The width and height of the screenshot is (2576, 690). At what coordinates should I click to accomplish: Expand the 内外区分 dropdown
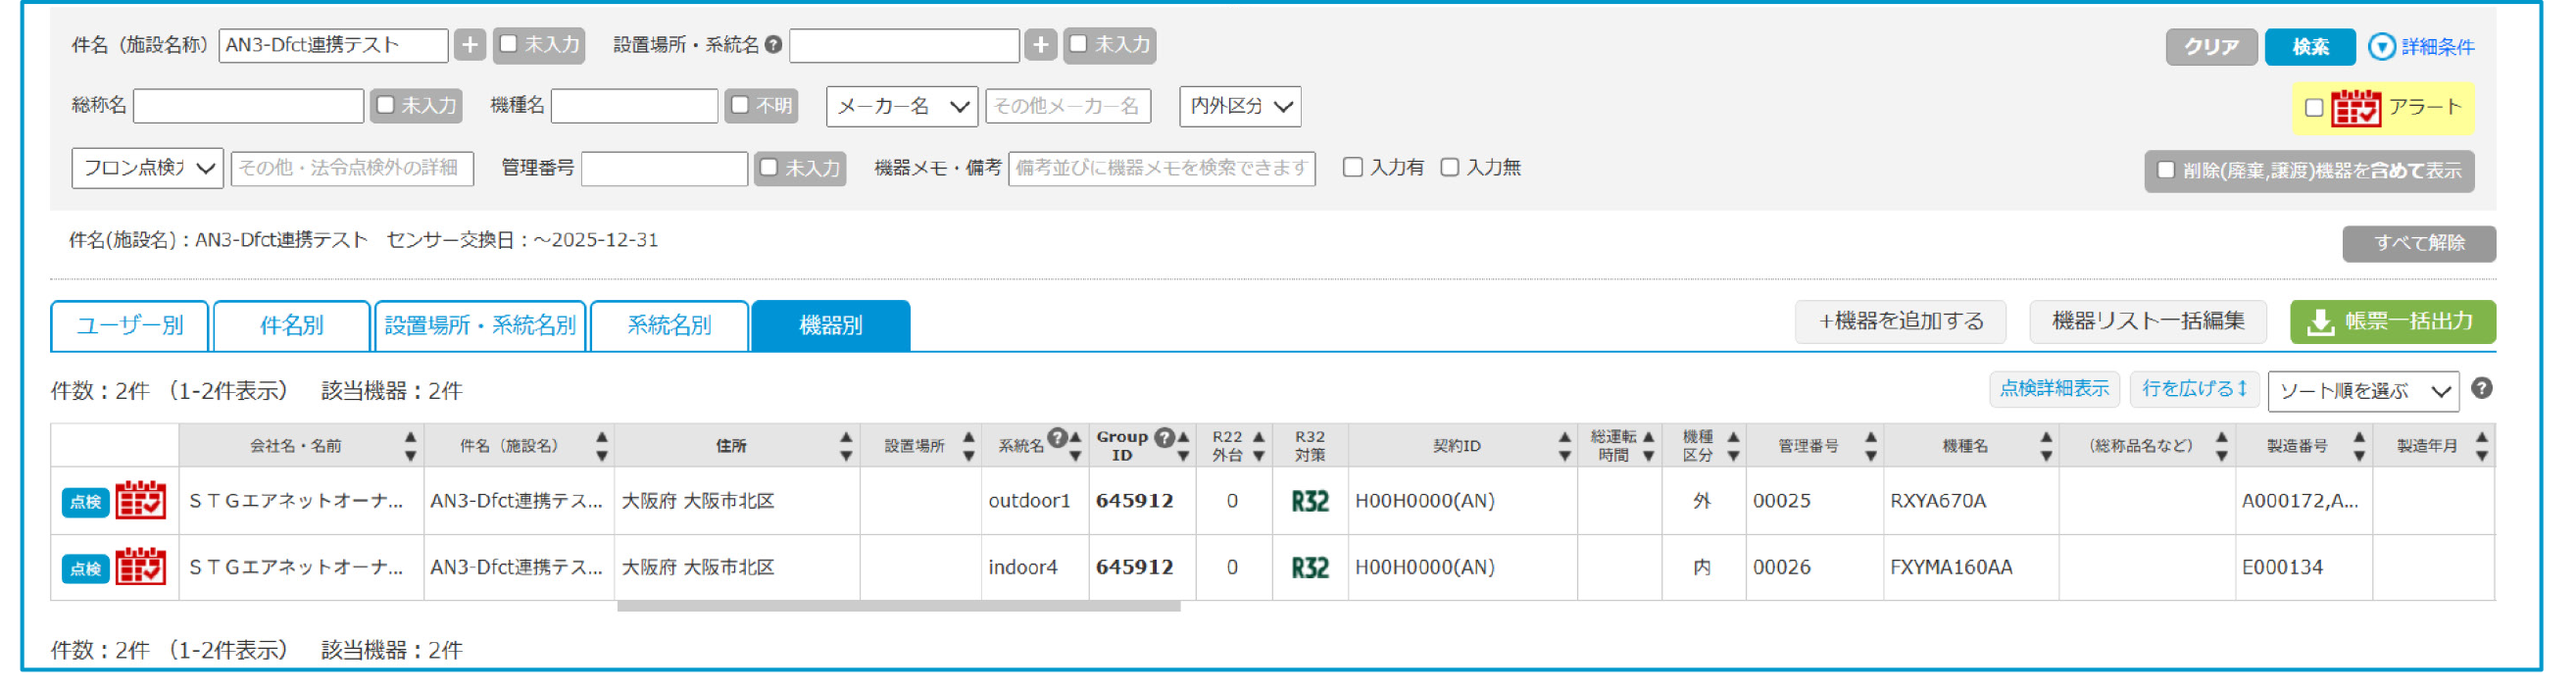tap(1240, 107)
